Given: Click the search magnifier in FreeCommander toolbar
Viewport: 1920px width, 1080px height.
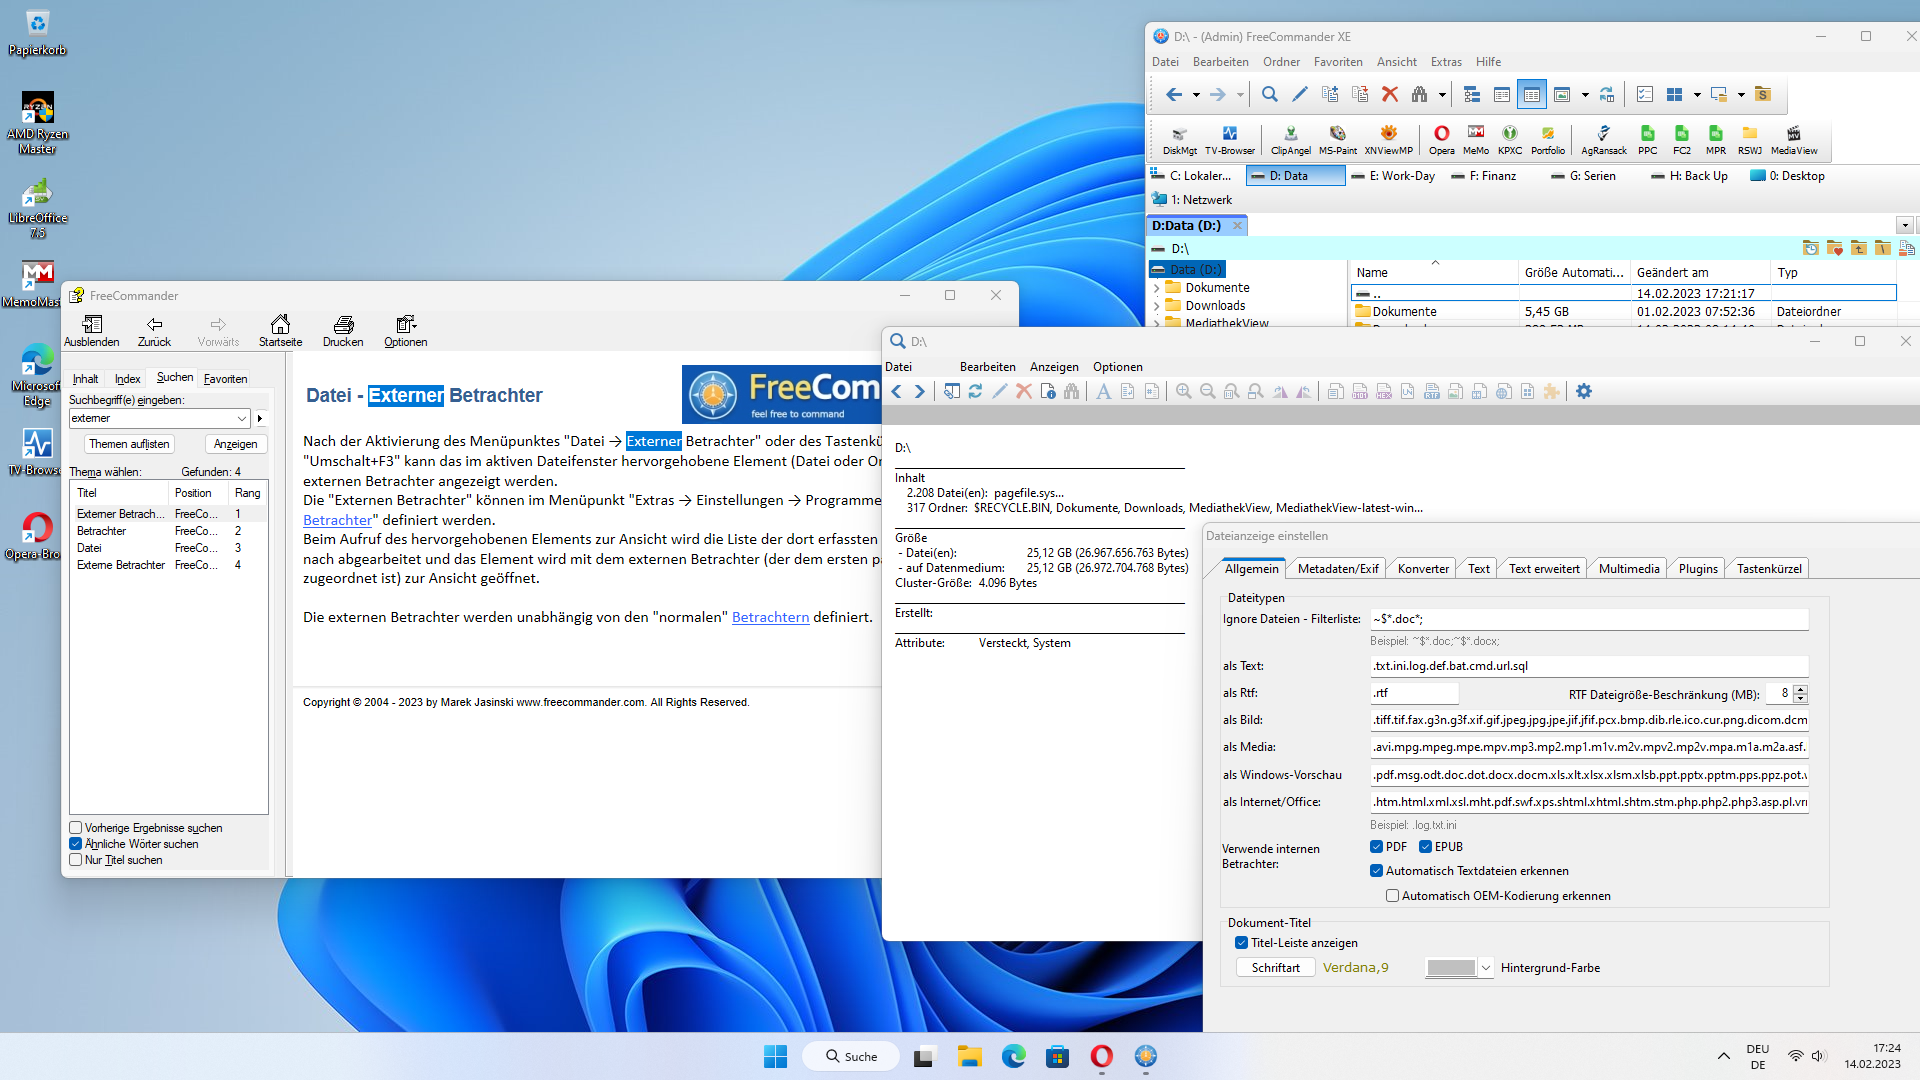Looking at the screenshot, I should click(x=1270, y=95).
